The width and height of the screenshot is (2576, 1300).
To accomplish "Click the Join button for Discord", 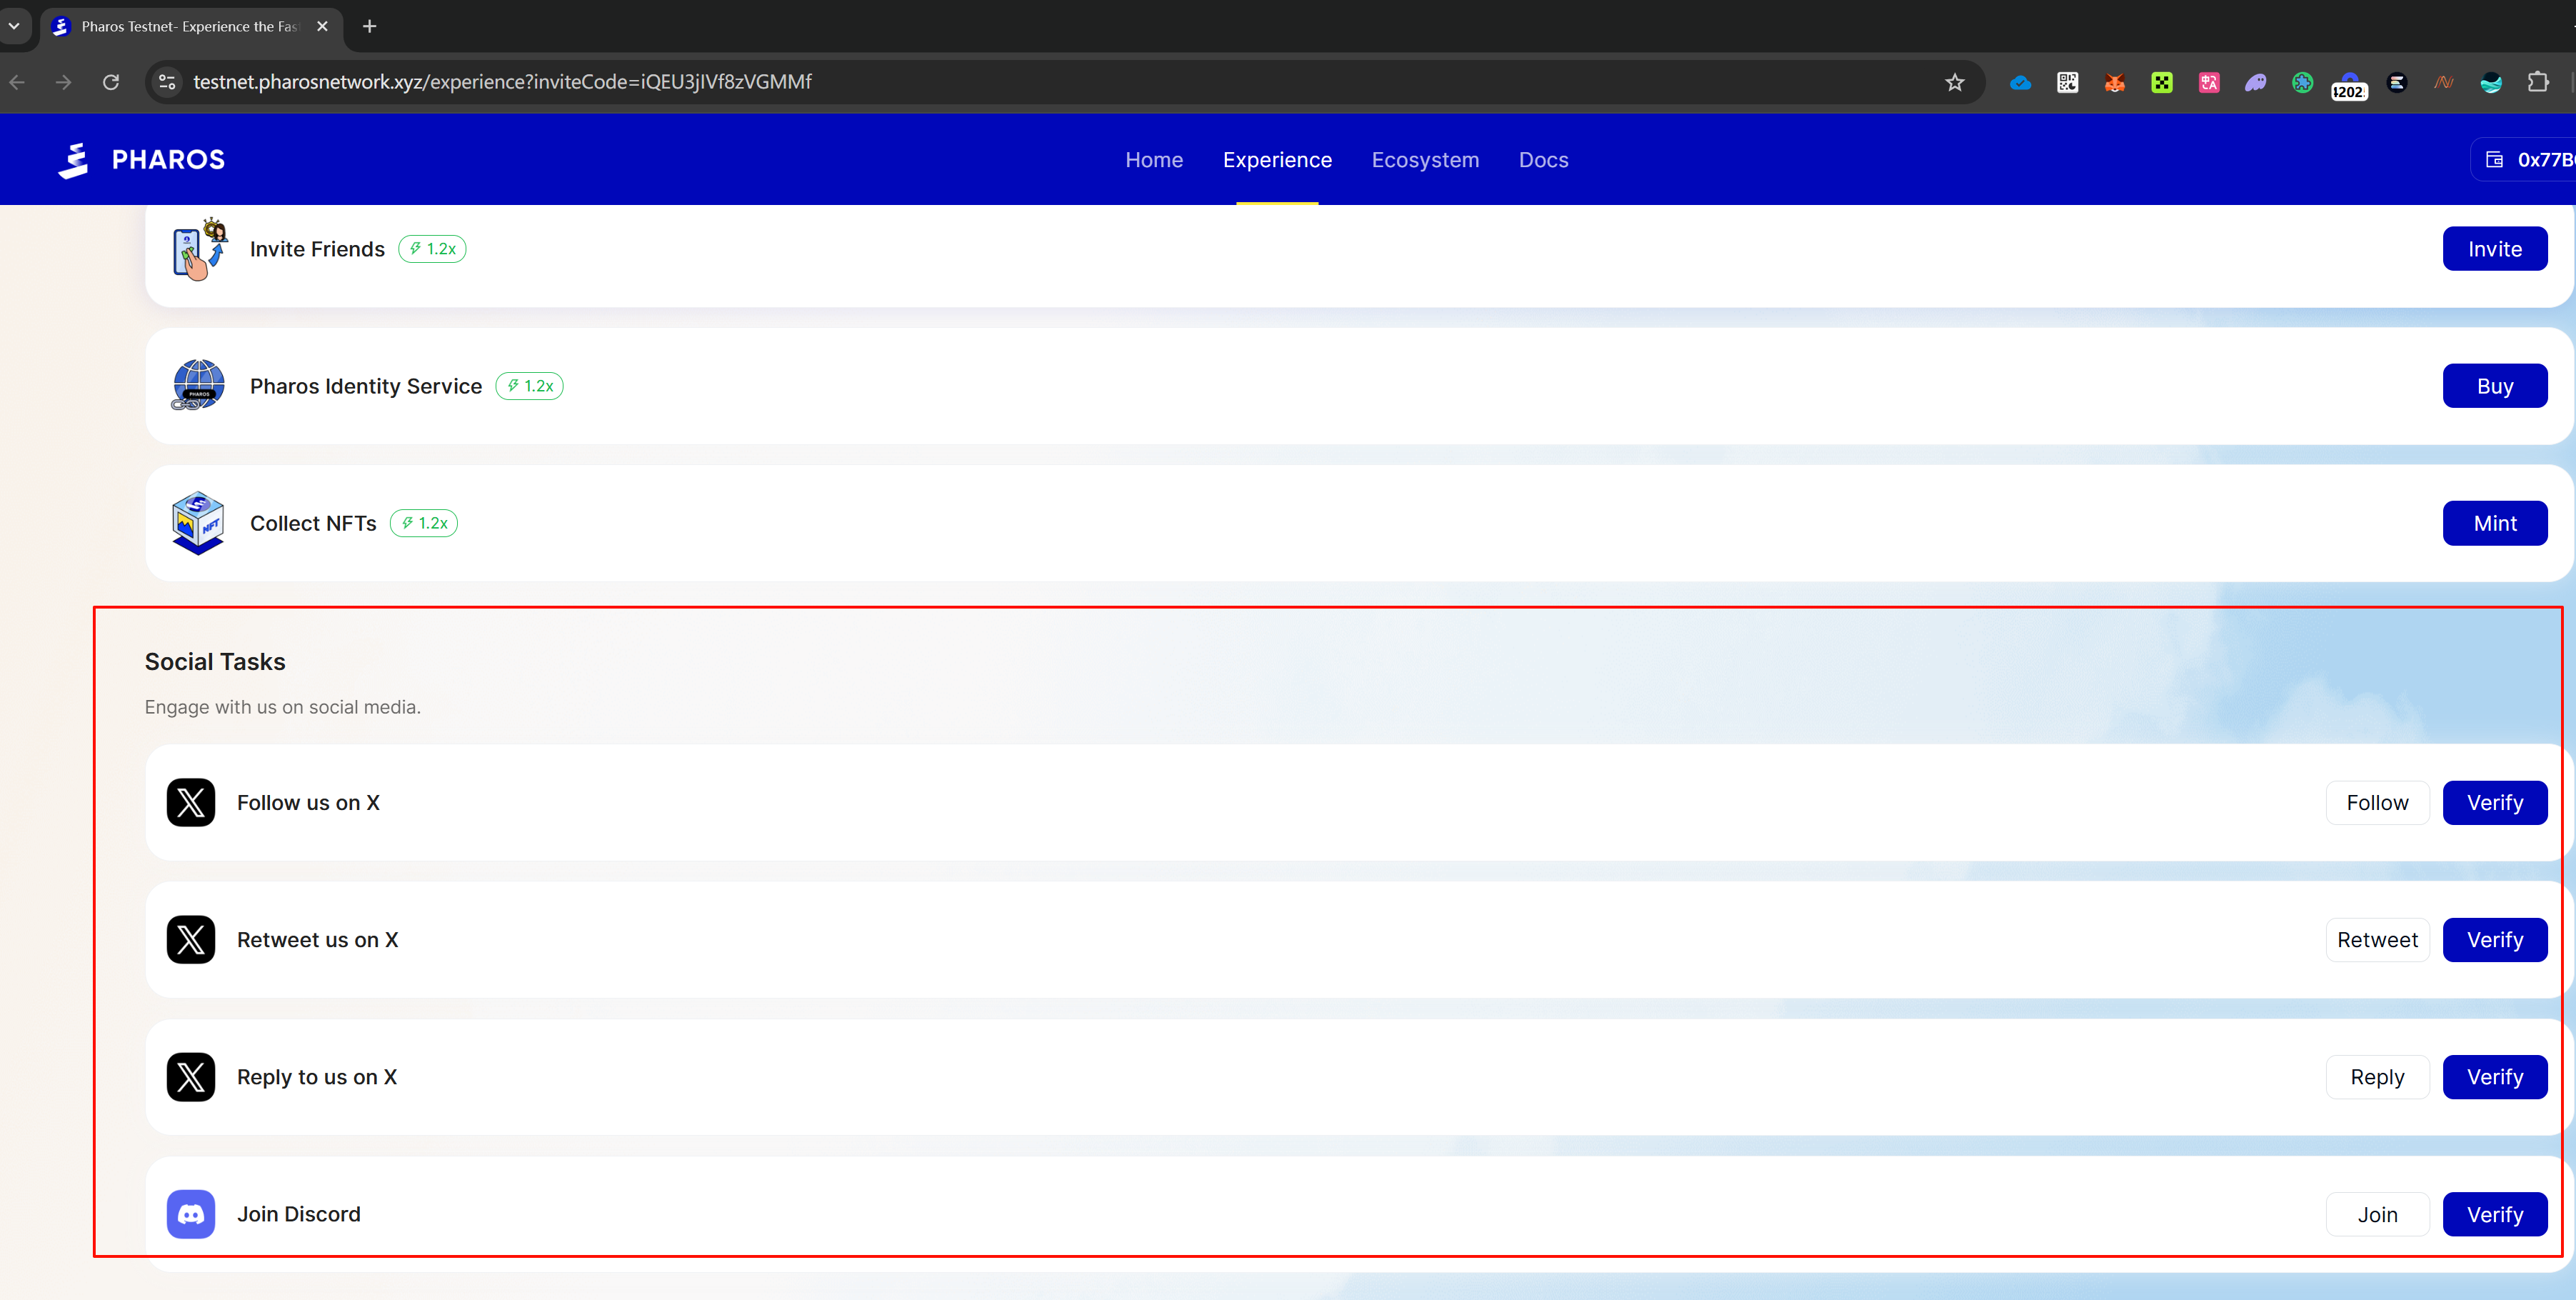I will tap(2377, 1214).
